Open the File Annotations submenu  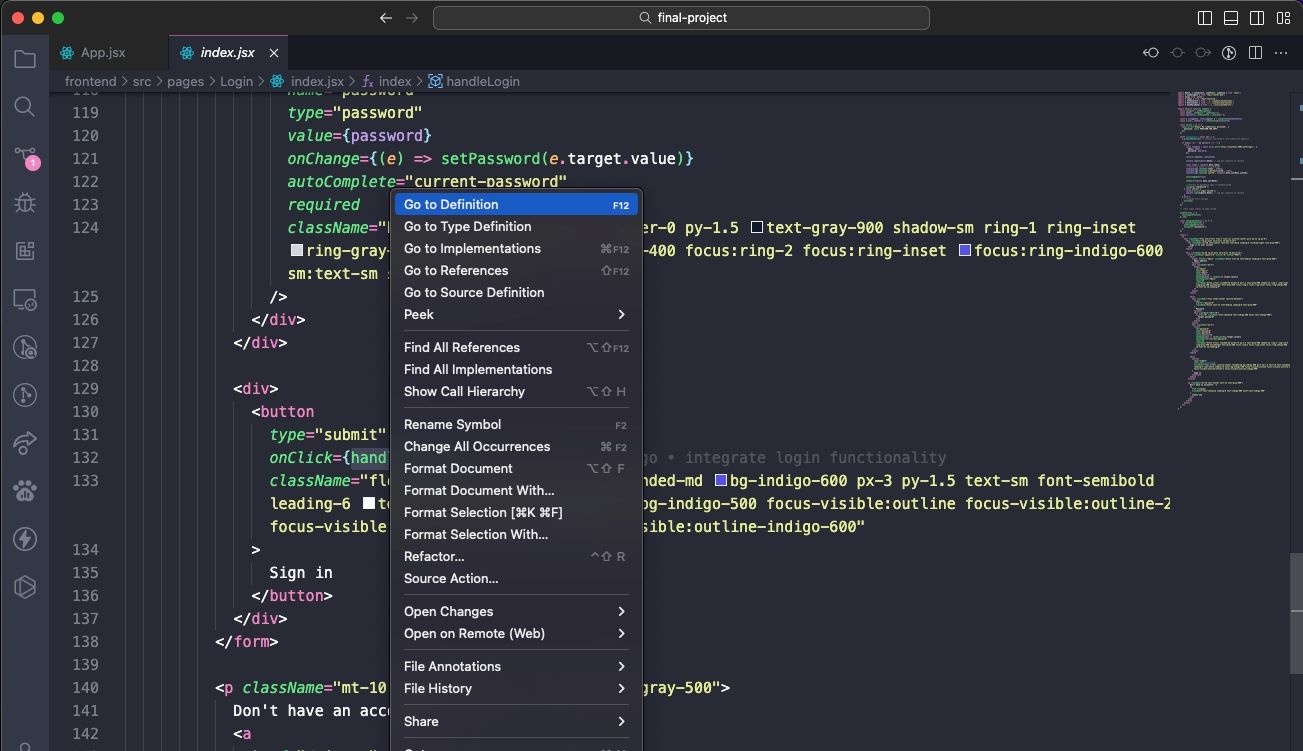tap(515, 666)
